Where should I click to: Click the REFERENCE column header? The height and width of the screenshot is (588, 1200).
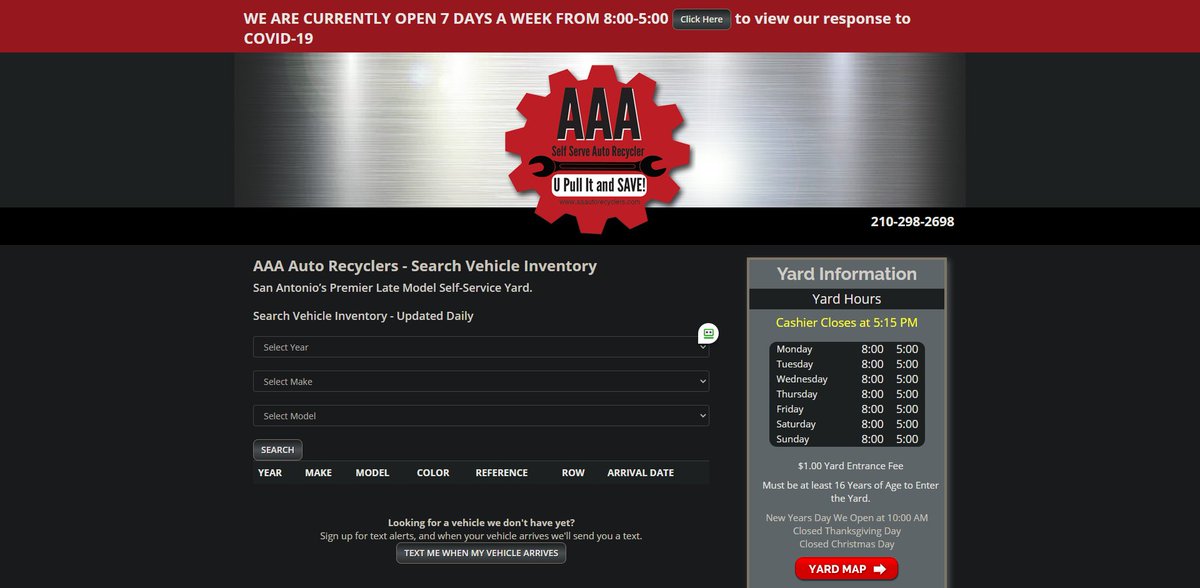[501, 473]
